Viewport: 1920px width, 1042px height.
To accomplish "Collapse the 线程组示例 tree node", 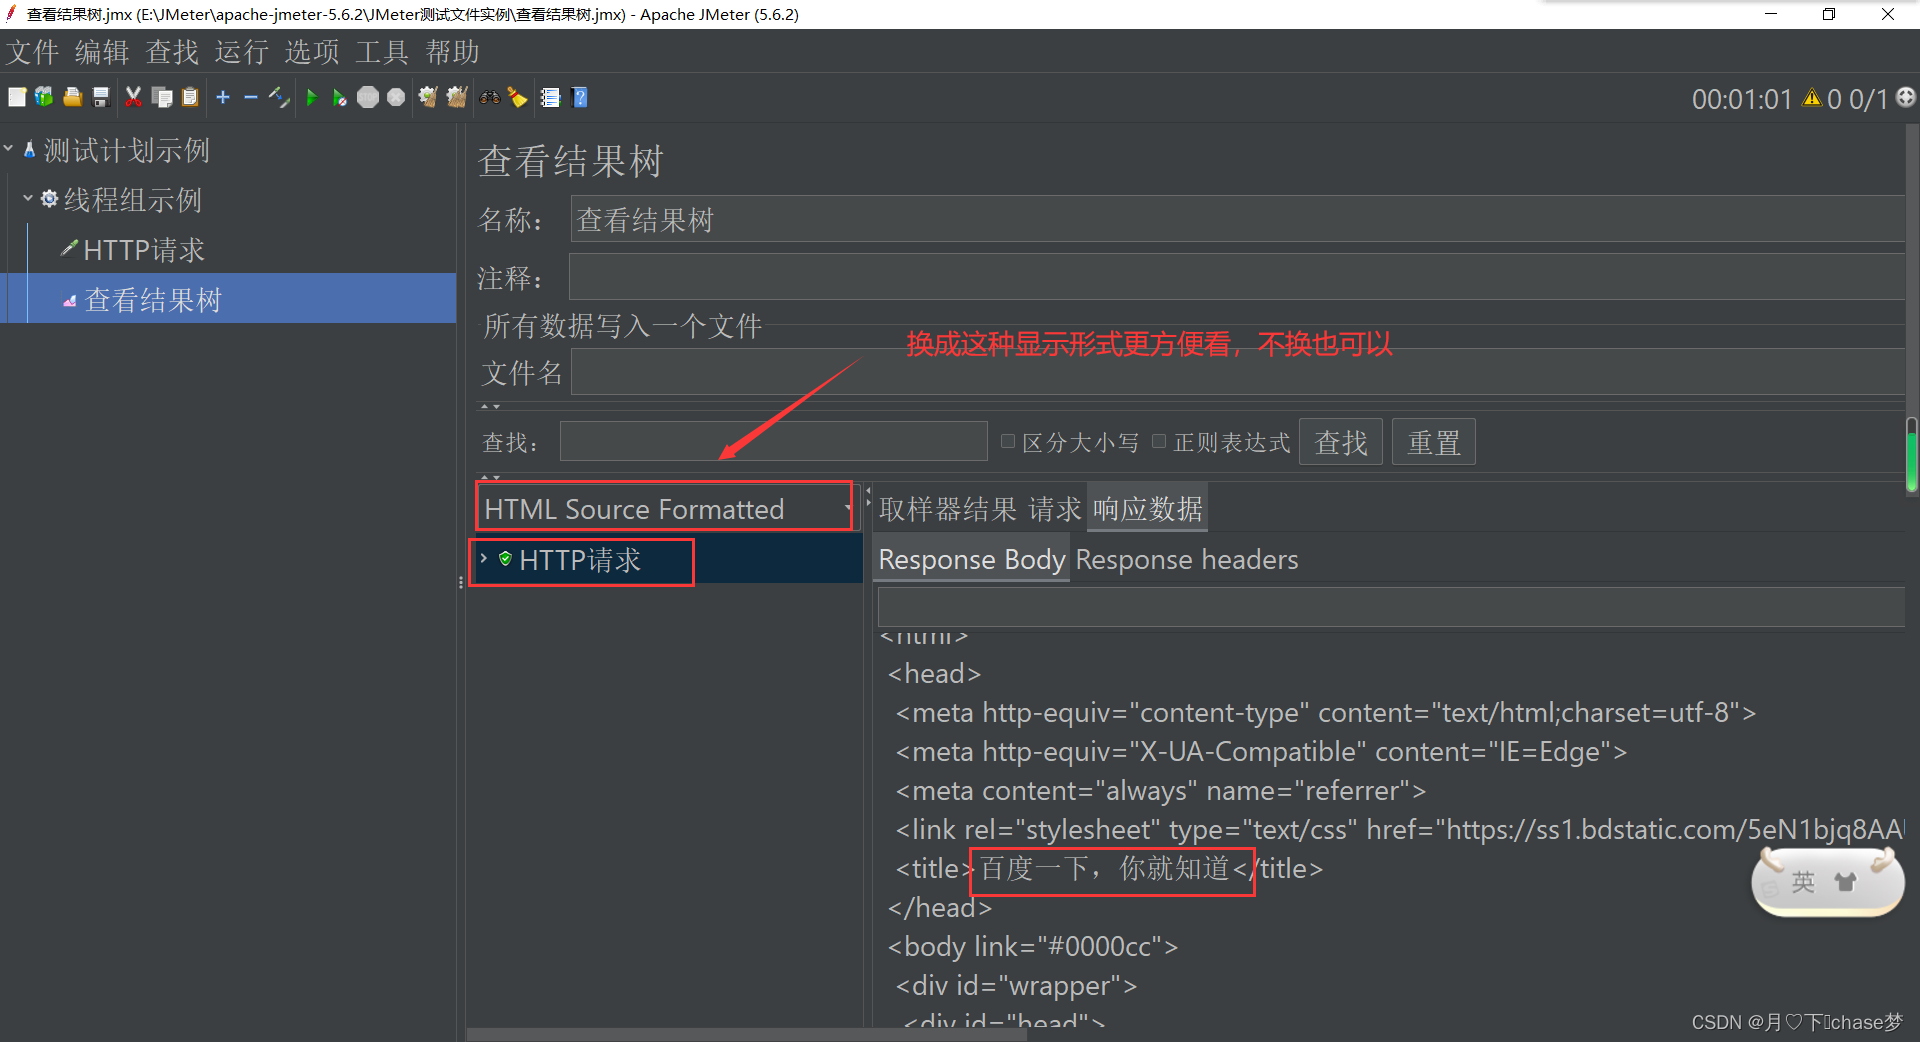I will (x=28, y=198).
